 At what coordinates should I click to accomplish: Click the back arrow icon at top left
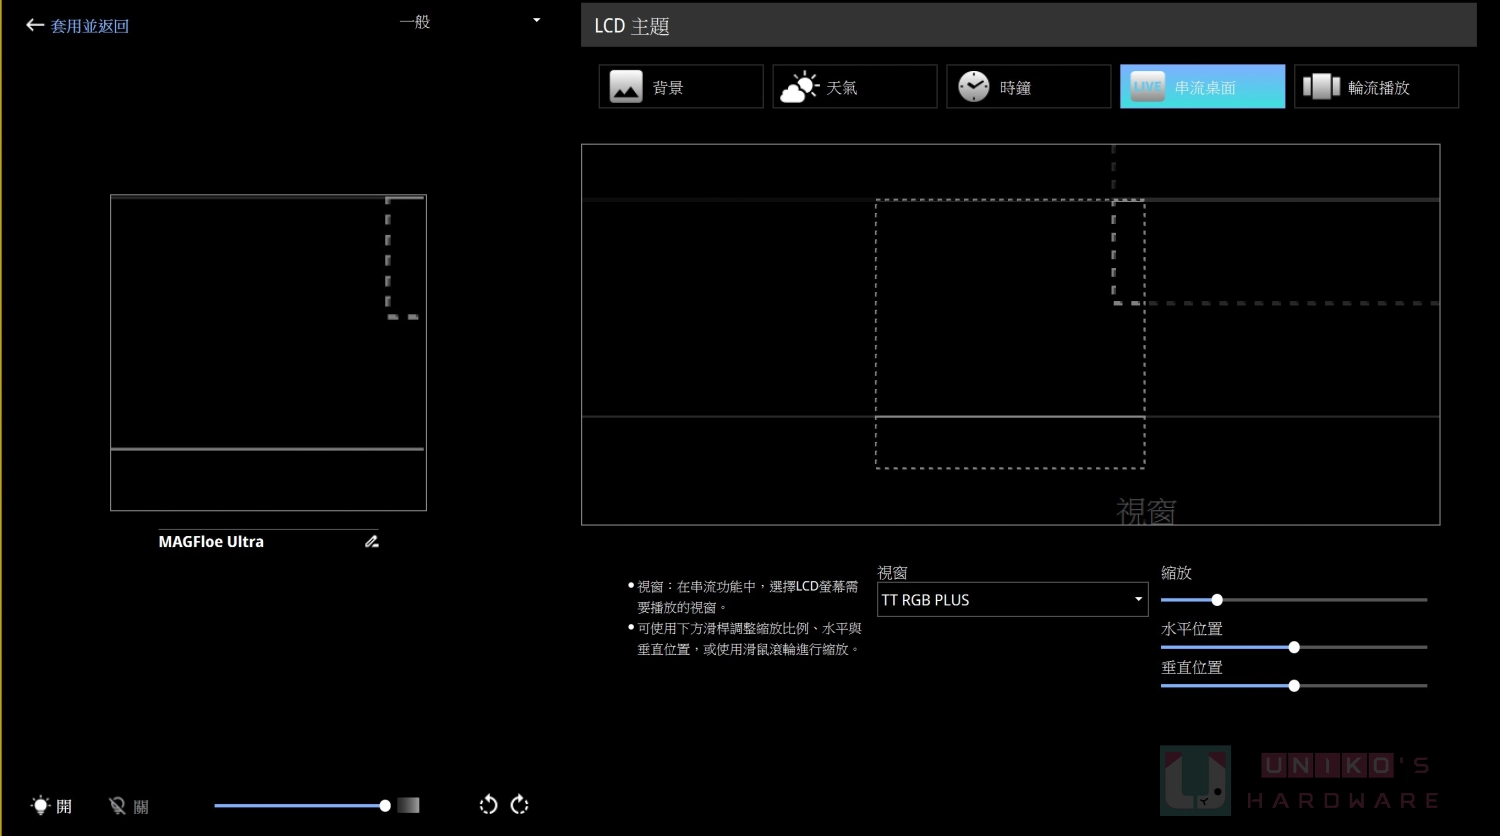tap(35, 25)
